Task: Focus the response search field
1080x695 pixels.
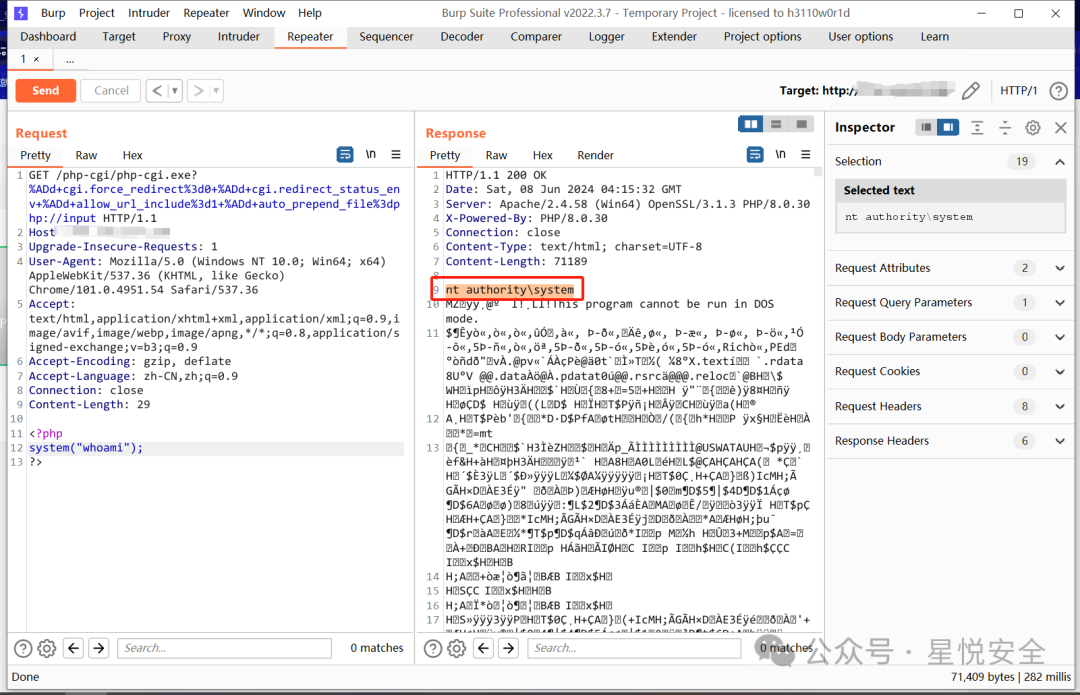Action: pos(634,647)
